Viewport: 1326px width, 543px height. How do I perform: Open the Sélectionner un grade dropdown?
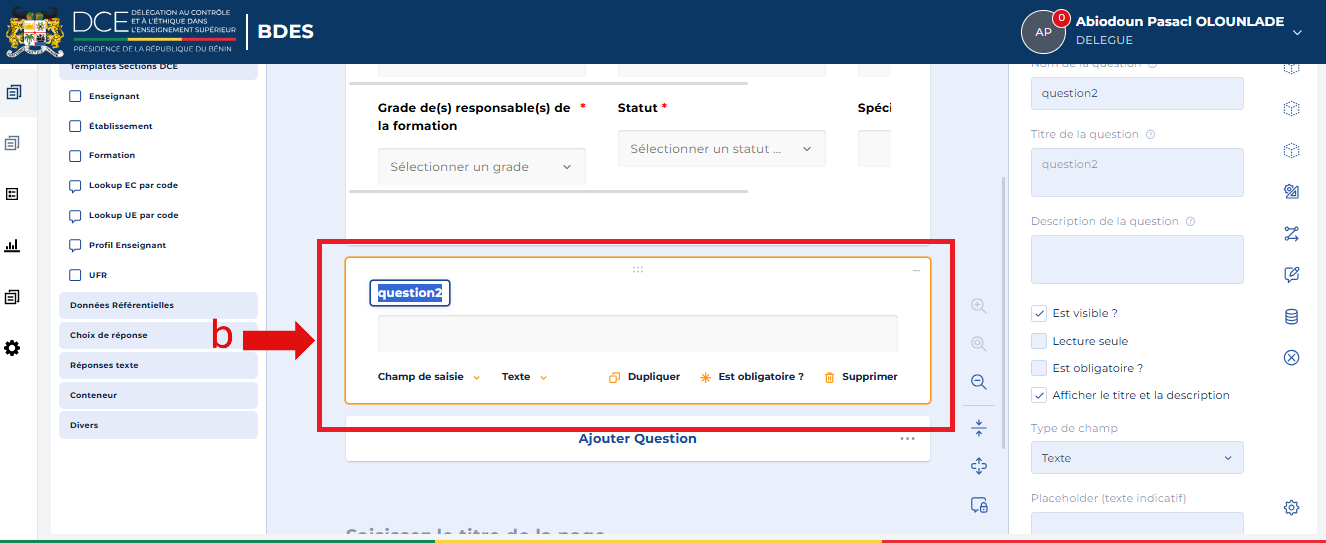481,167
